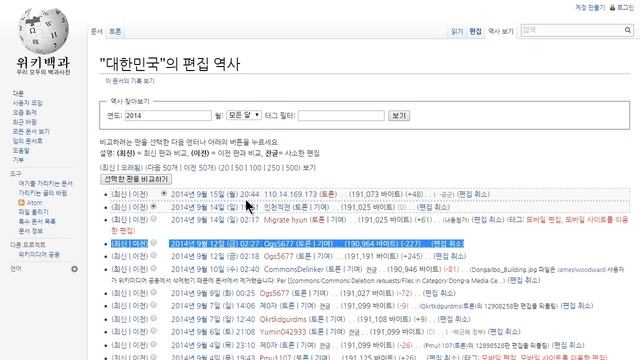Click the 보기 filter button
640x360 pixels.
pos(399,116)
